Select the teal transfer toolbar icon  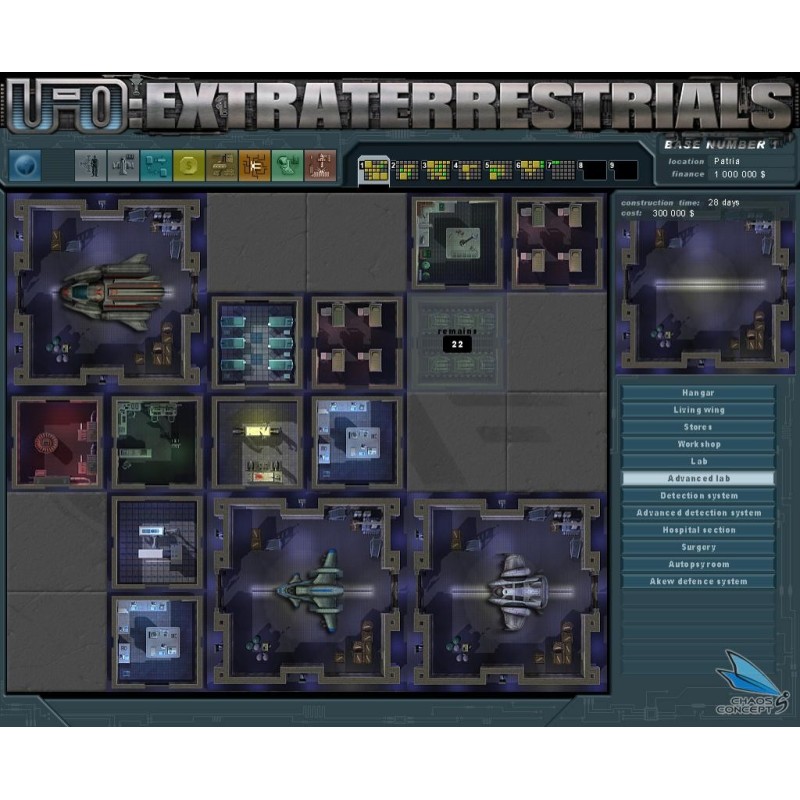click(155, 165)
